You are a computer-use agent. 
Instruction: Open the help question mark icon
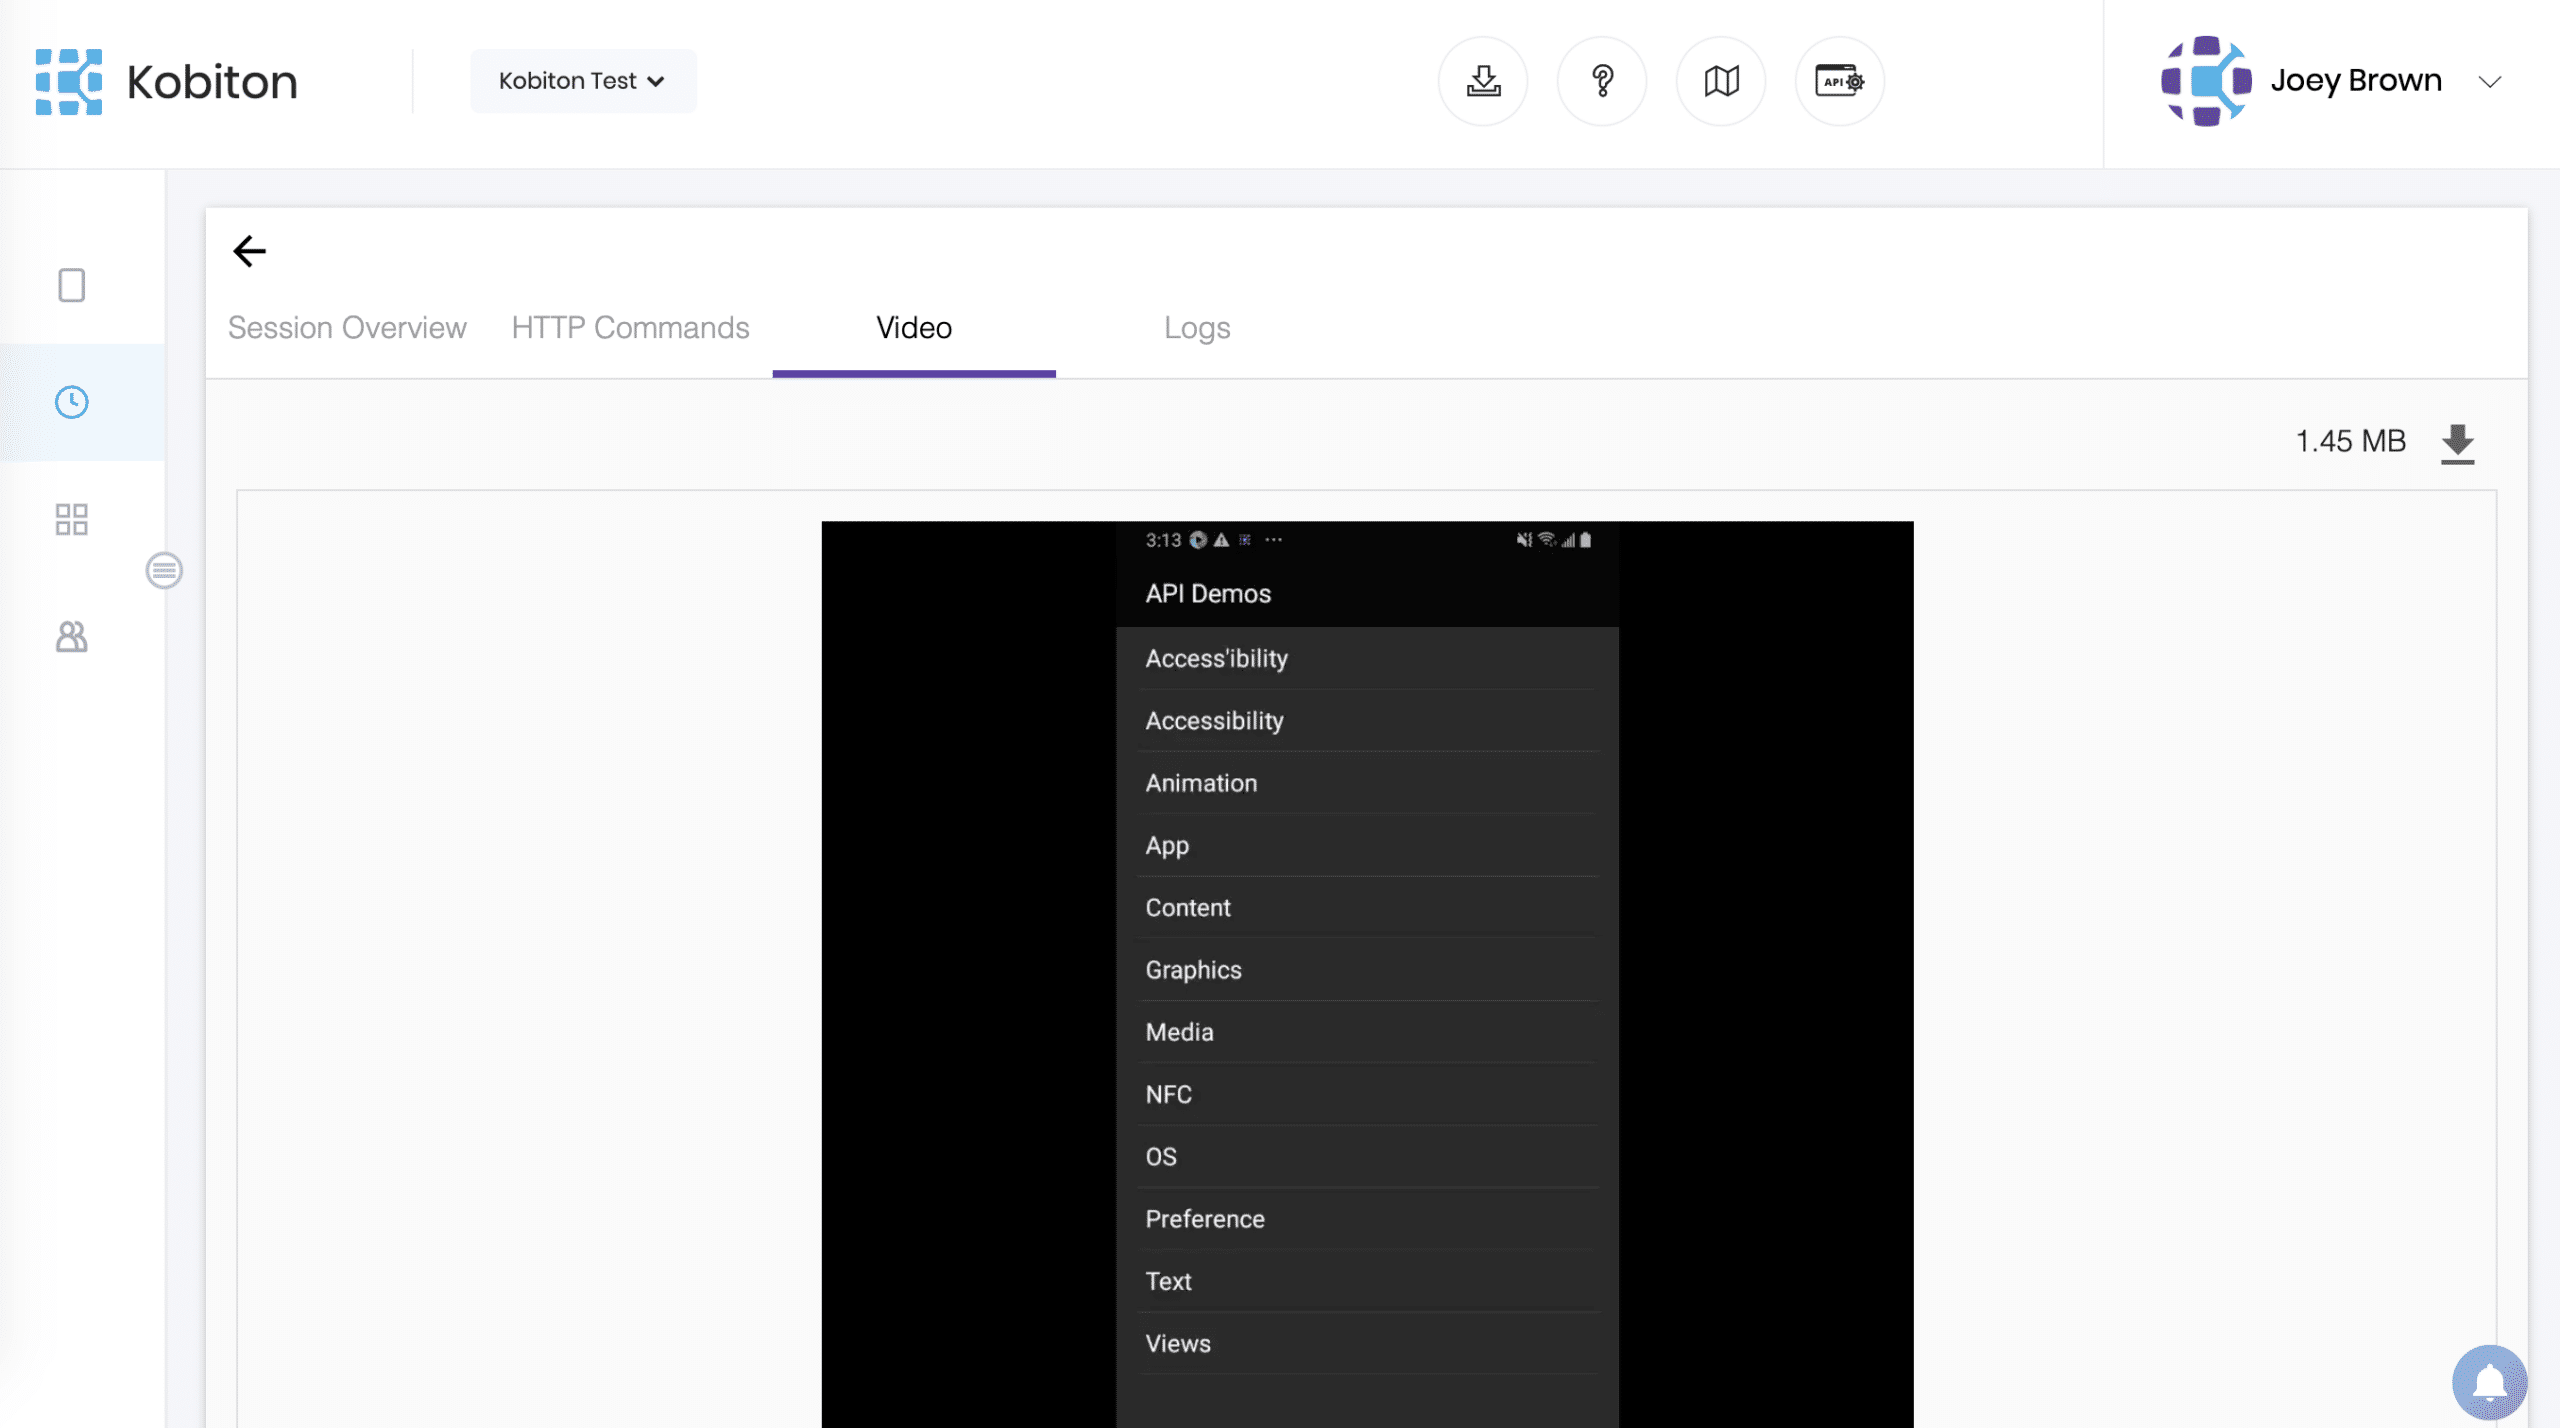click(1602, 81)
